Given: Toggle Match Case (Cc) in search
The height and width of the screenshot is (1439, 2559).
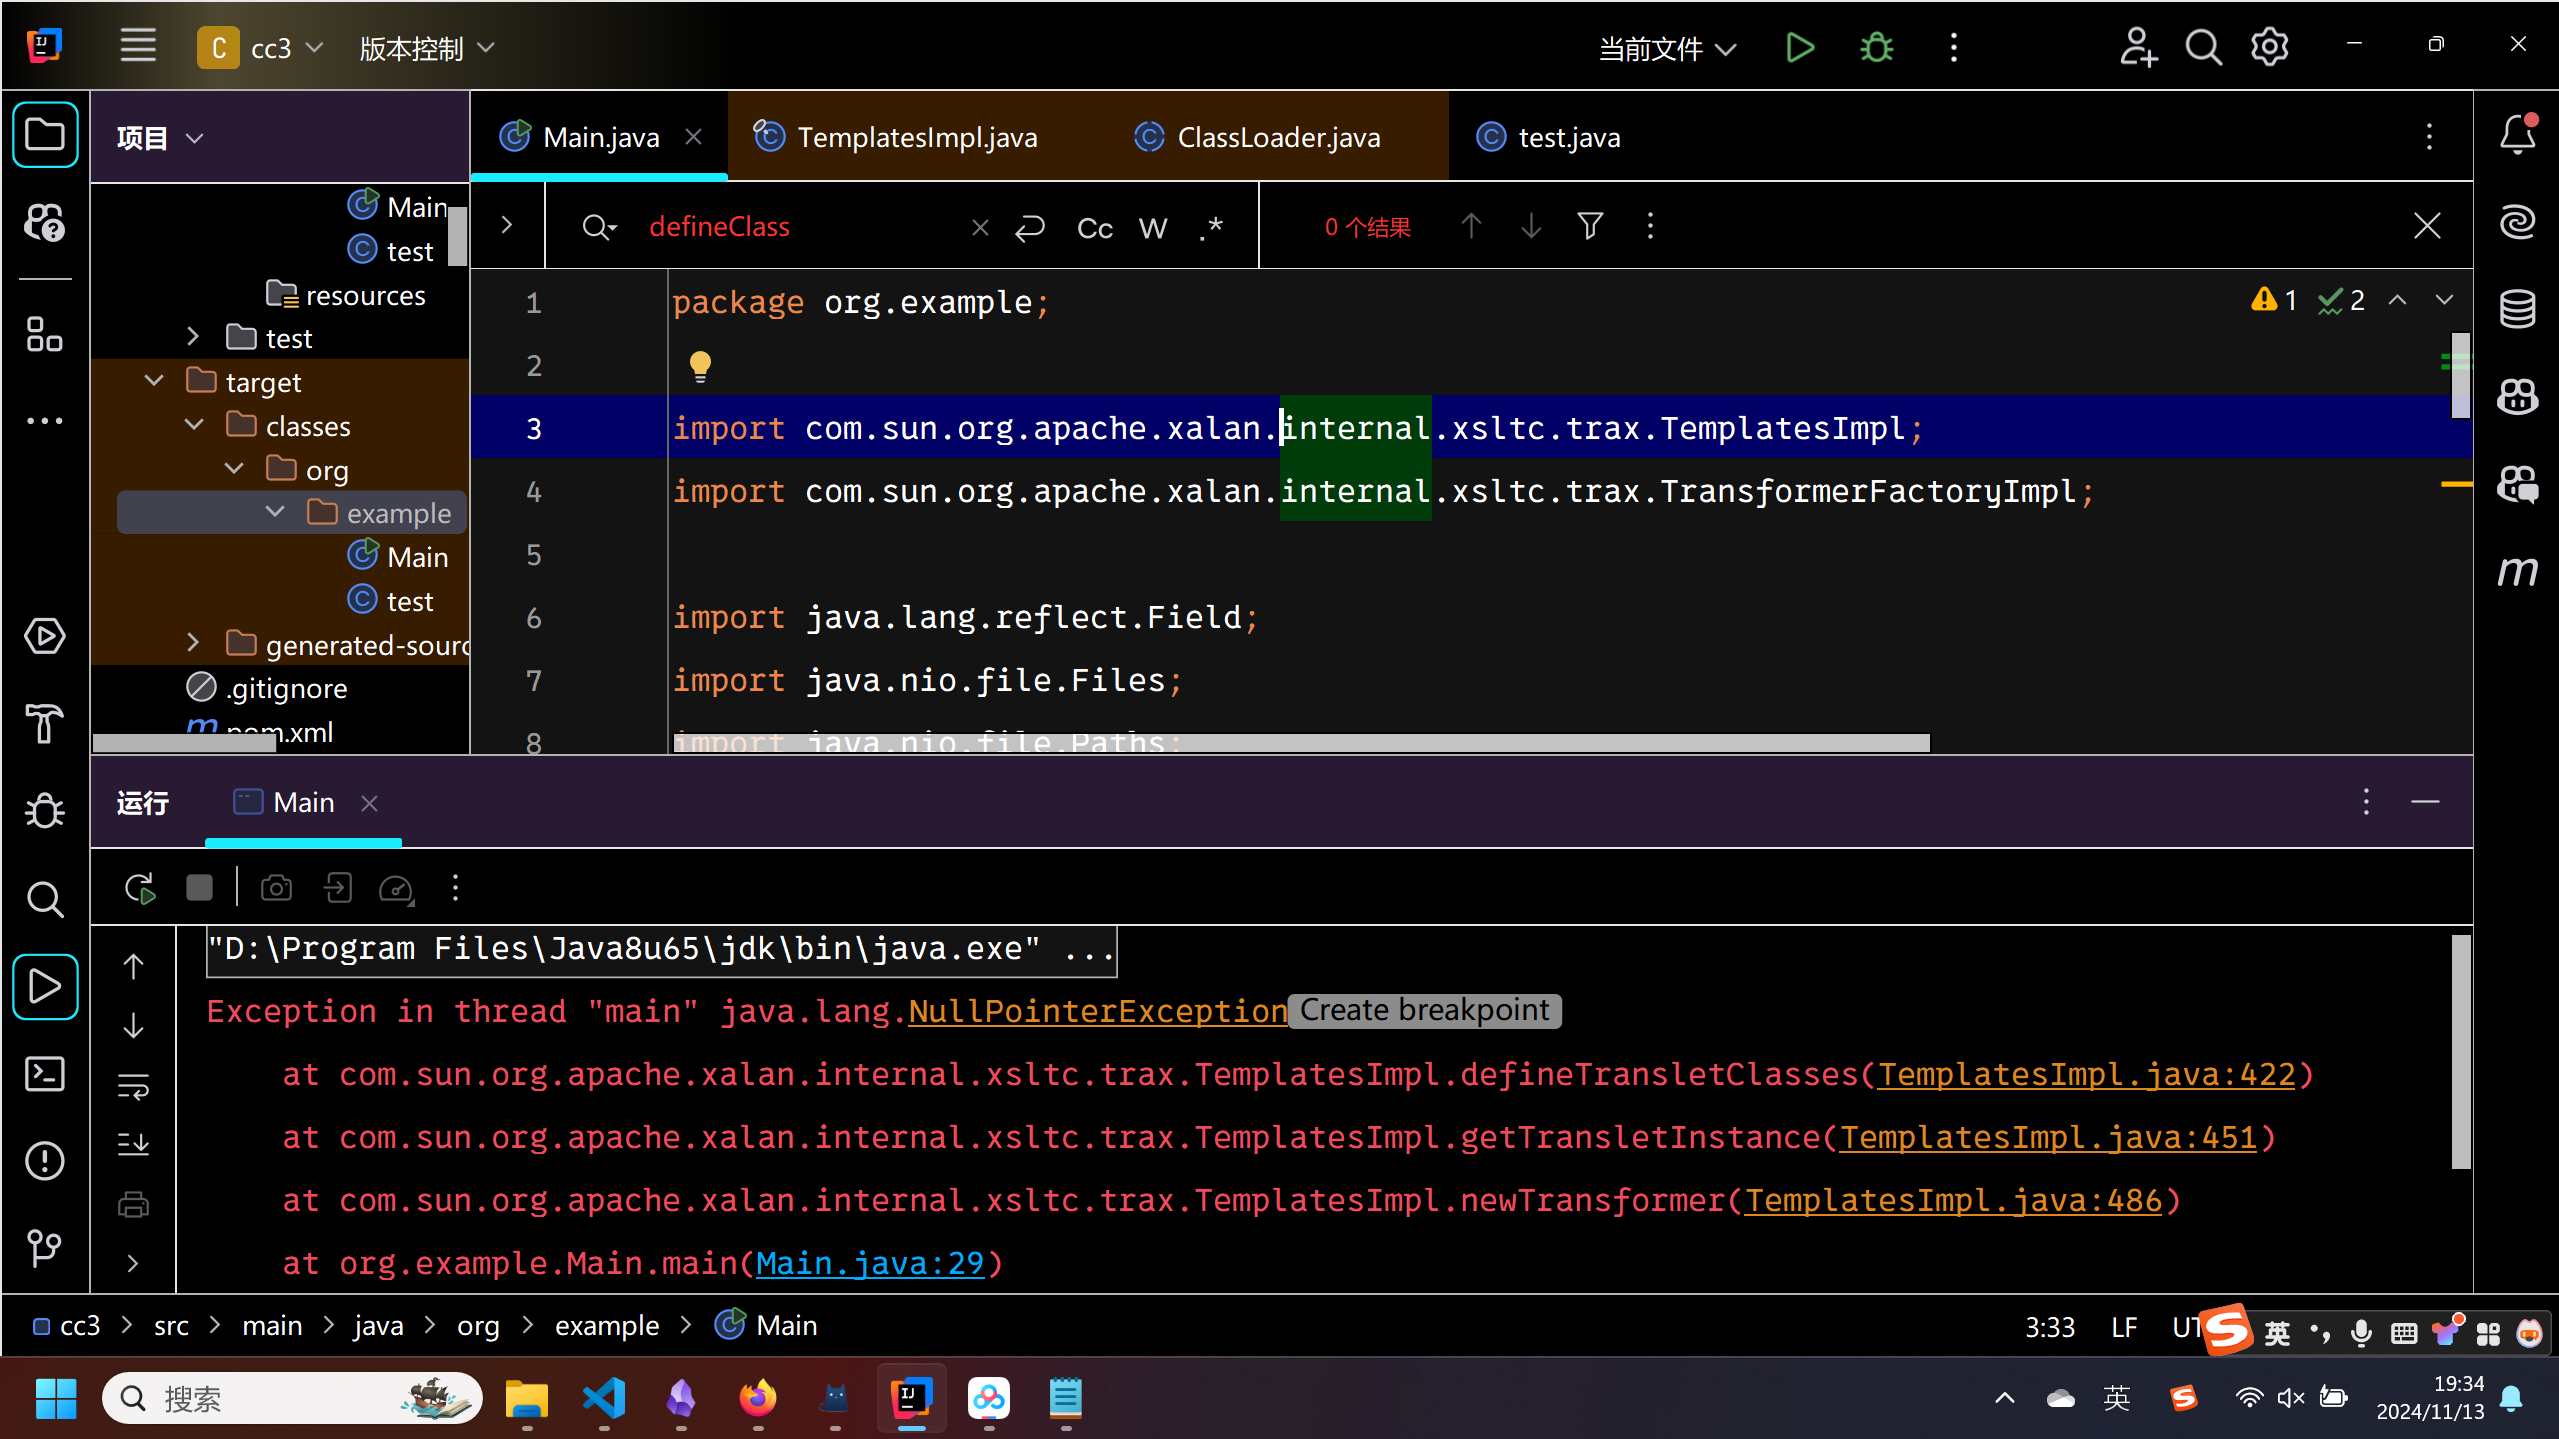Looking at the screenshot, I should coord(1095,229).
